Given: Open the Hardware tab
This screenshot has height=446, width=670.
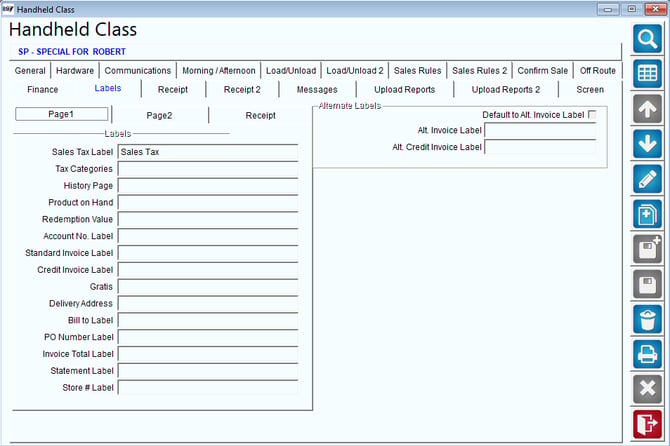Looking at the screenshot, I should coord(75,70).
